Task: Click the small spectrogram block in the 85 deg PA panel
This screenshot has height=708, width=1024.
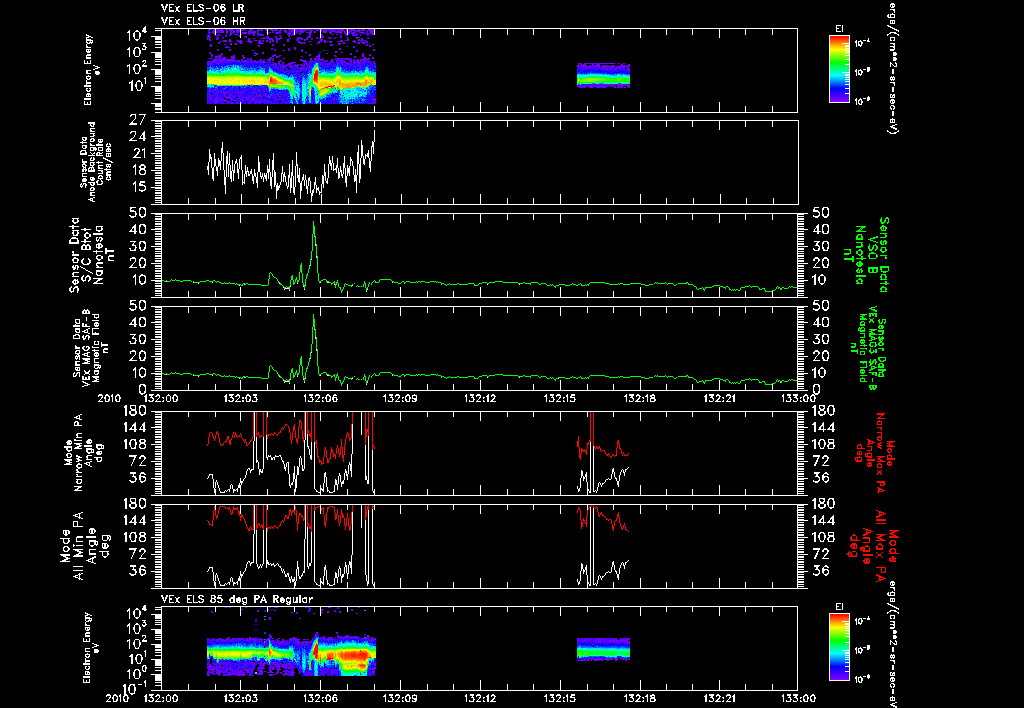Action: (x=603, y=649)
